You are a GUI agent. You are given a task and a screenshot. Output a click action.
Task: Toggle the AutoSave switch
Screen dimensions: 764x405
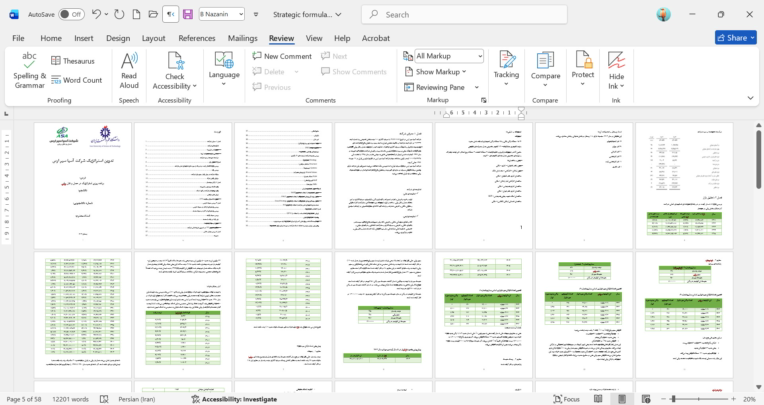71,14
